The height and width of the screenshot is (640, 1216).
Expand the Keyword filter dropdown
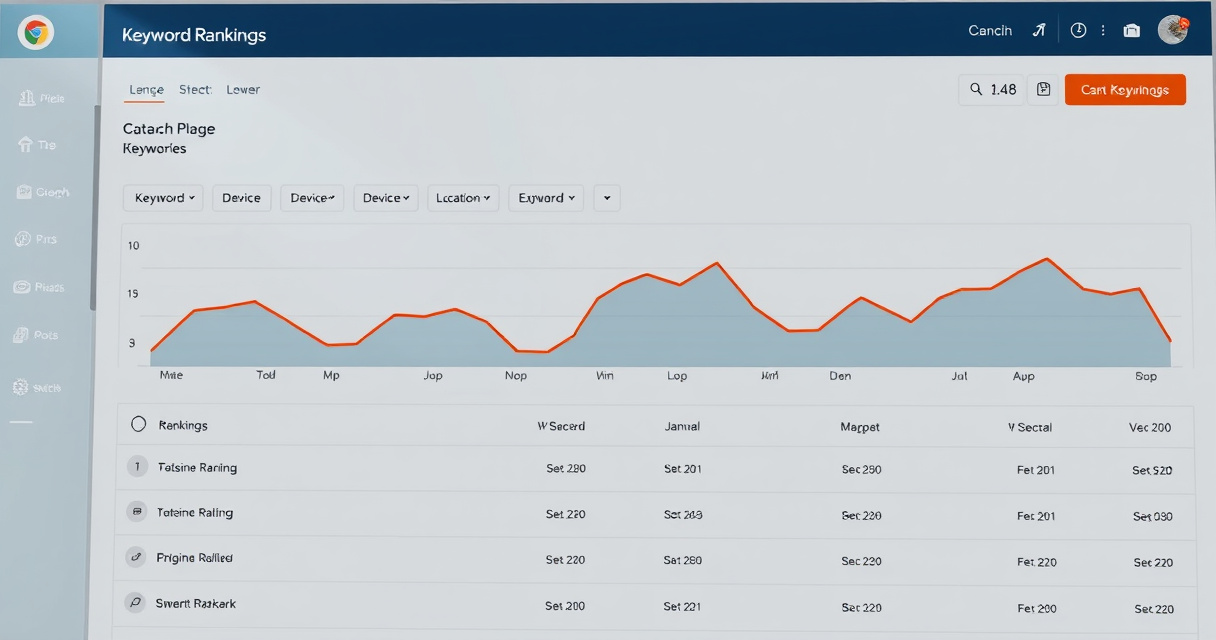tap(163, 198)
